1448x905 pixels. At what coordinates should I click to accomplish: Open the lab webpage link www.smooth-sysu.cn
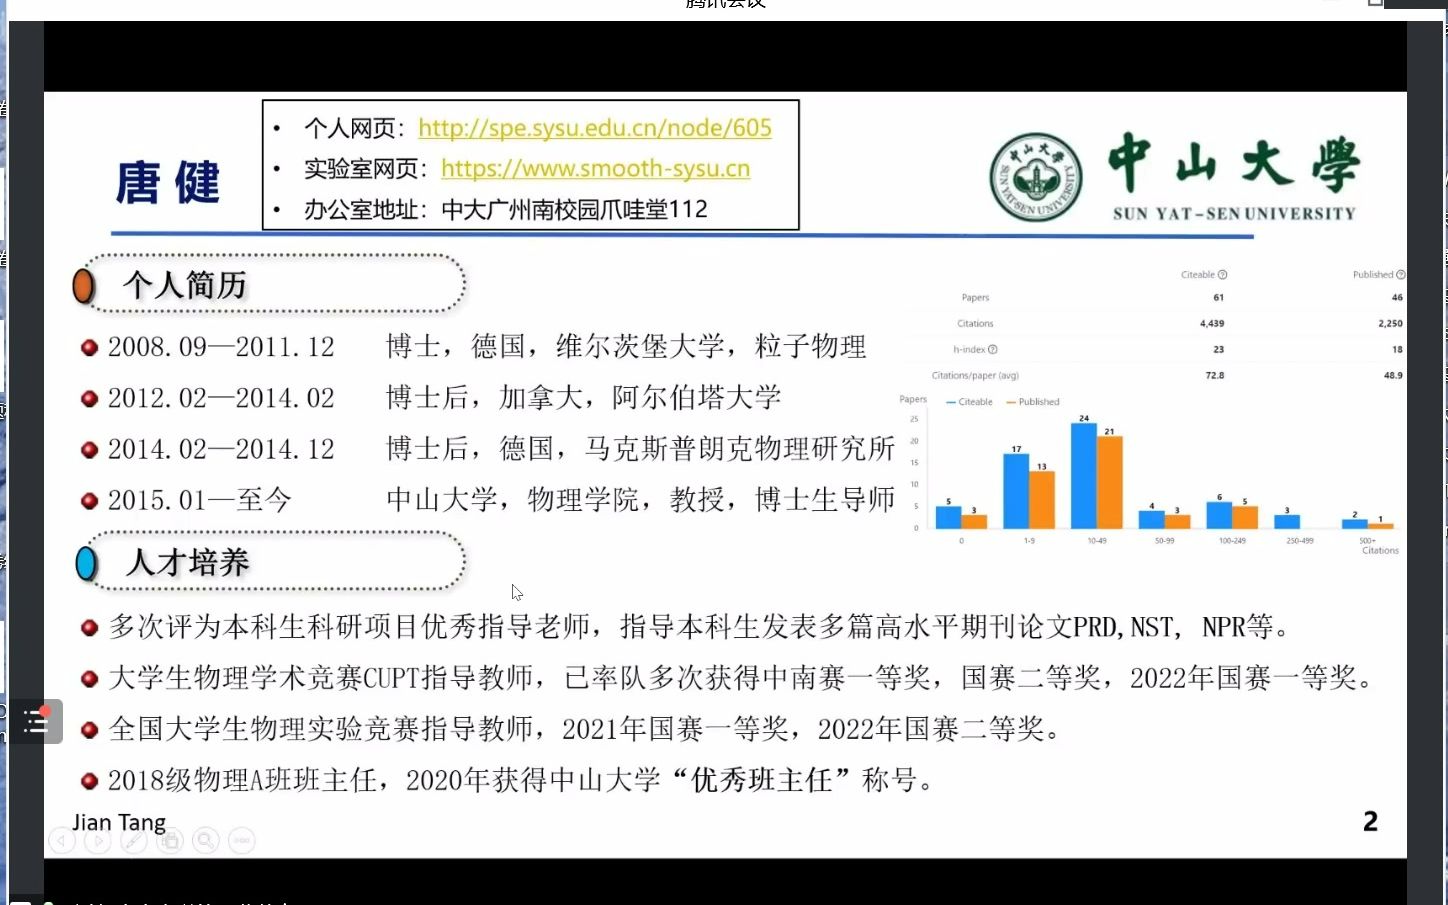[x=596, y=169]
